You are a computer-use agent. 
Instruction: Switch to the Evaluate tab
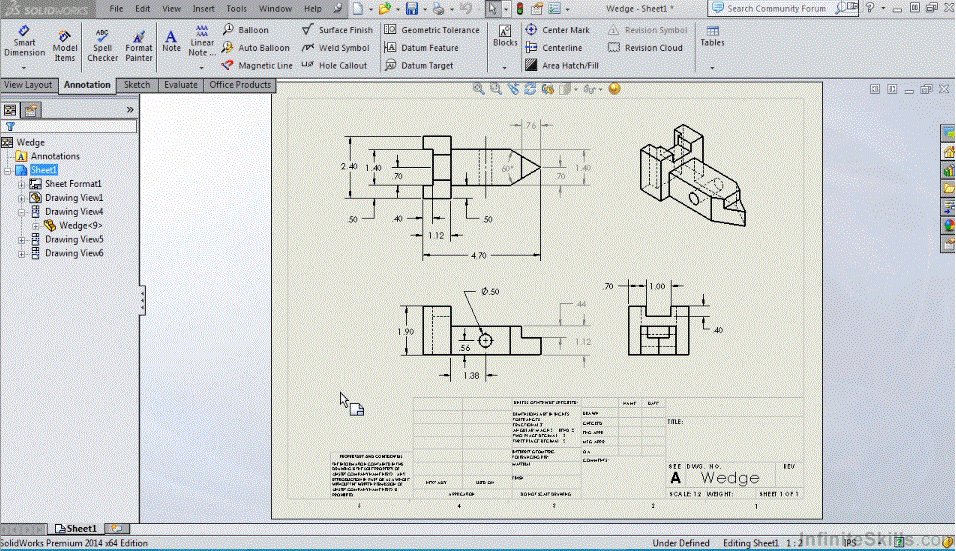tap(180, 85)
